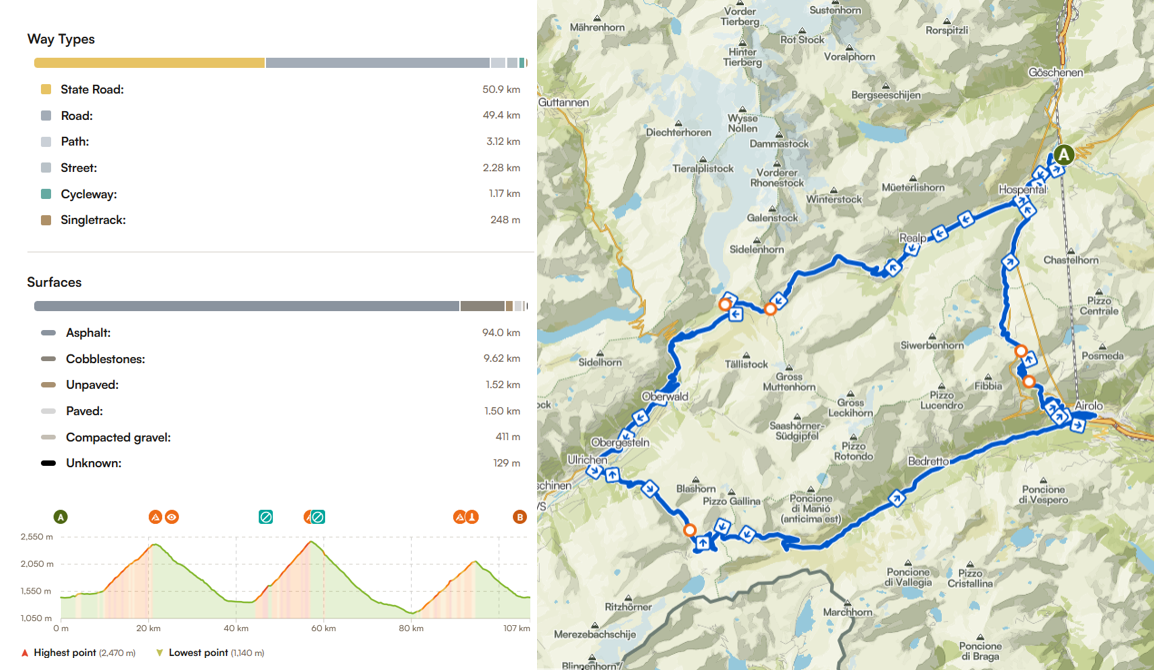Click the Highest point legend label
1154x670 pixels.
(65, 653)
